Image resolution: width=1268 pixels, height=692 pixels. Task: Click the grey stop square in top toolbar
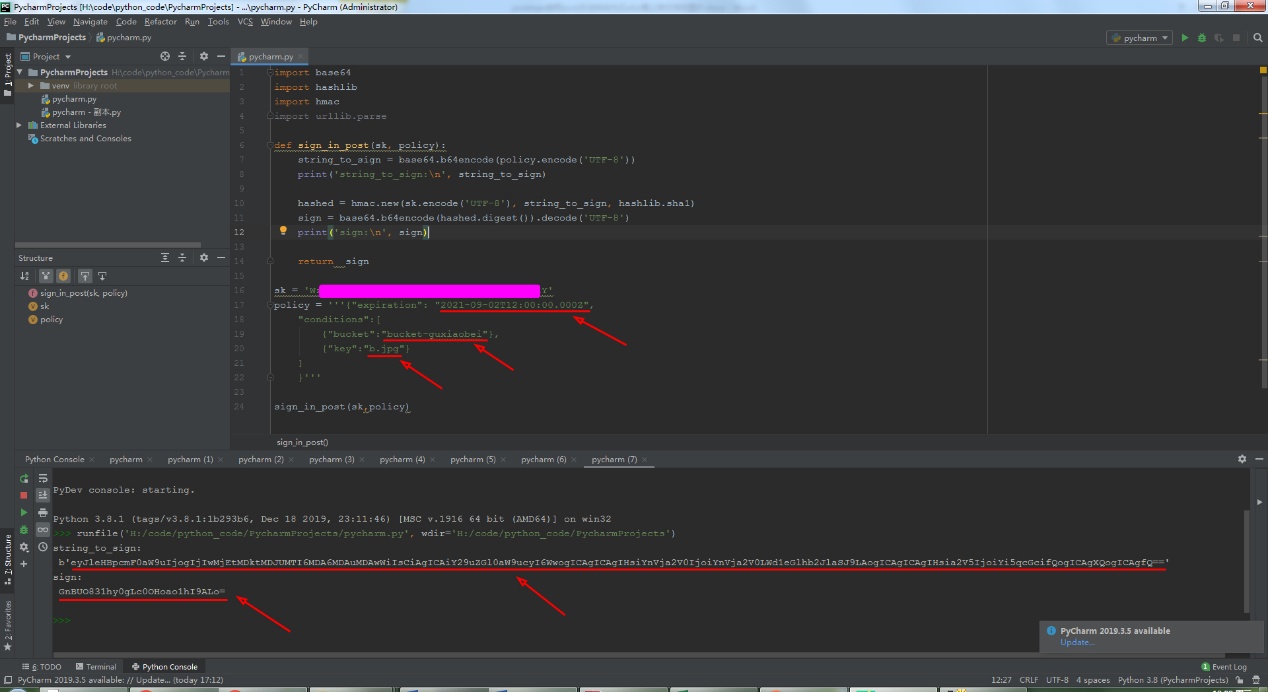click(1236, 38)
